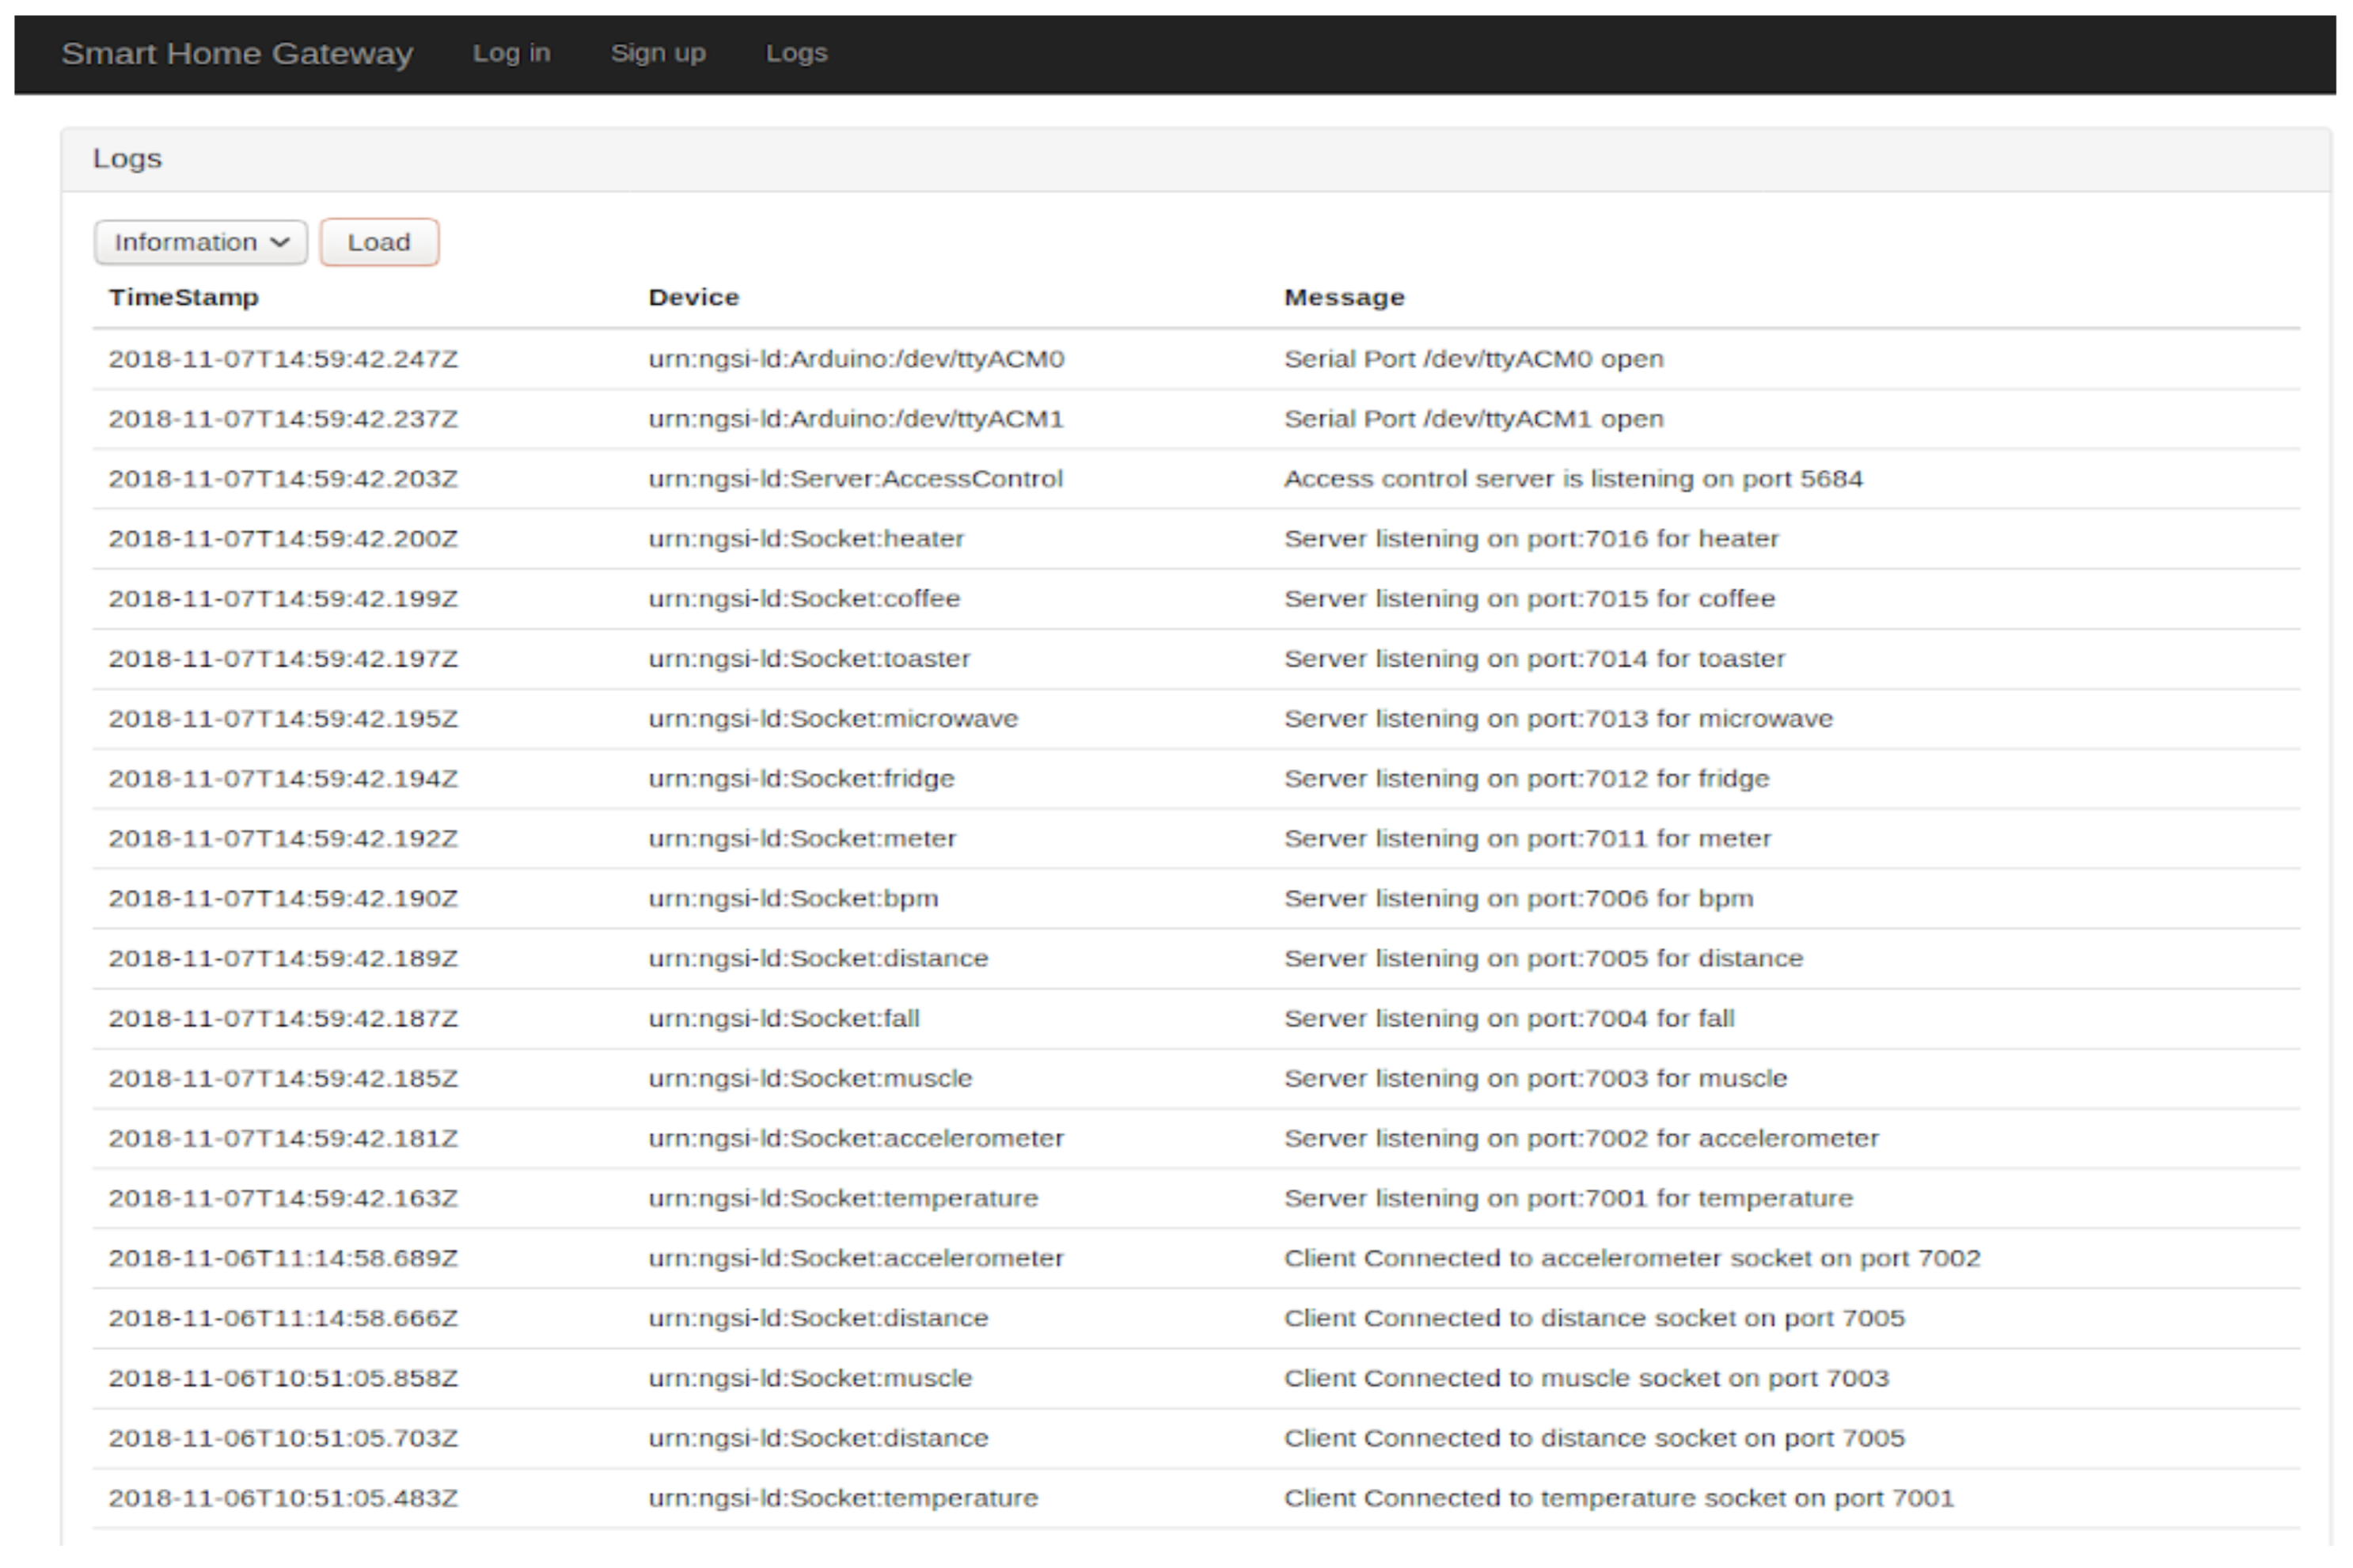Click the Socket:coffee device cell

click(803, 599)
